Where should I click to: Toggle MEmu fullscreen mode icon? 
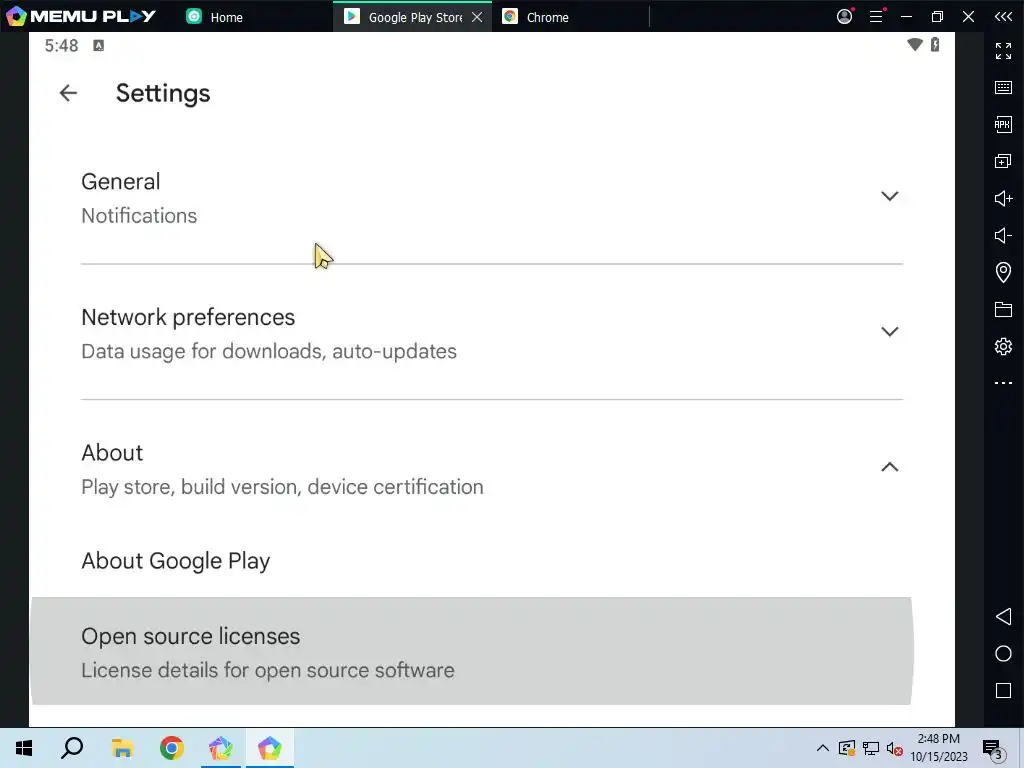click(1003, 50)
